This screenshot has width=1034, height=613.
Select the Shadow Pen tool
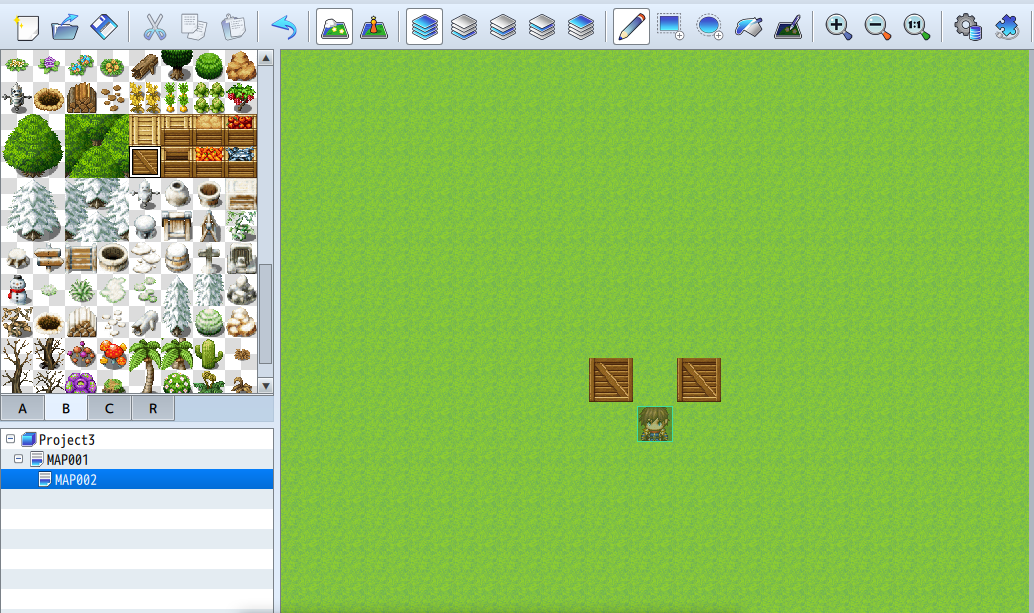click(787, 27)
